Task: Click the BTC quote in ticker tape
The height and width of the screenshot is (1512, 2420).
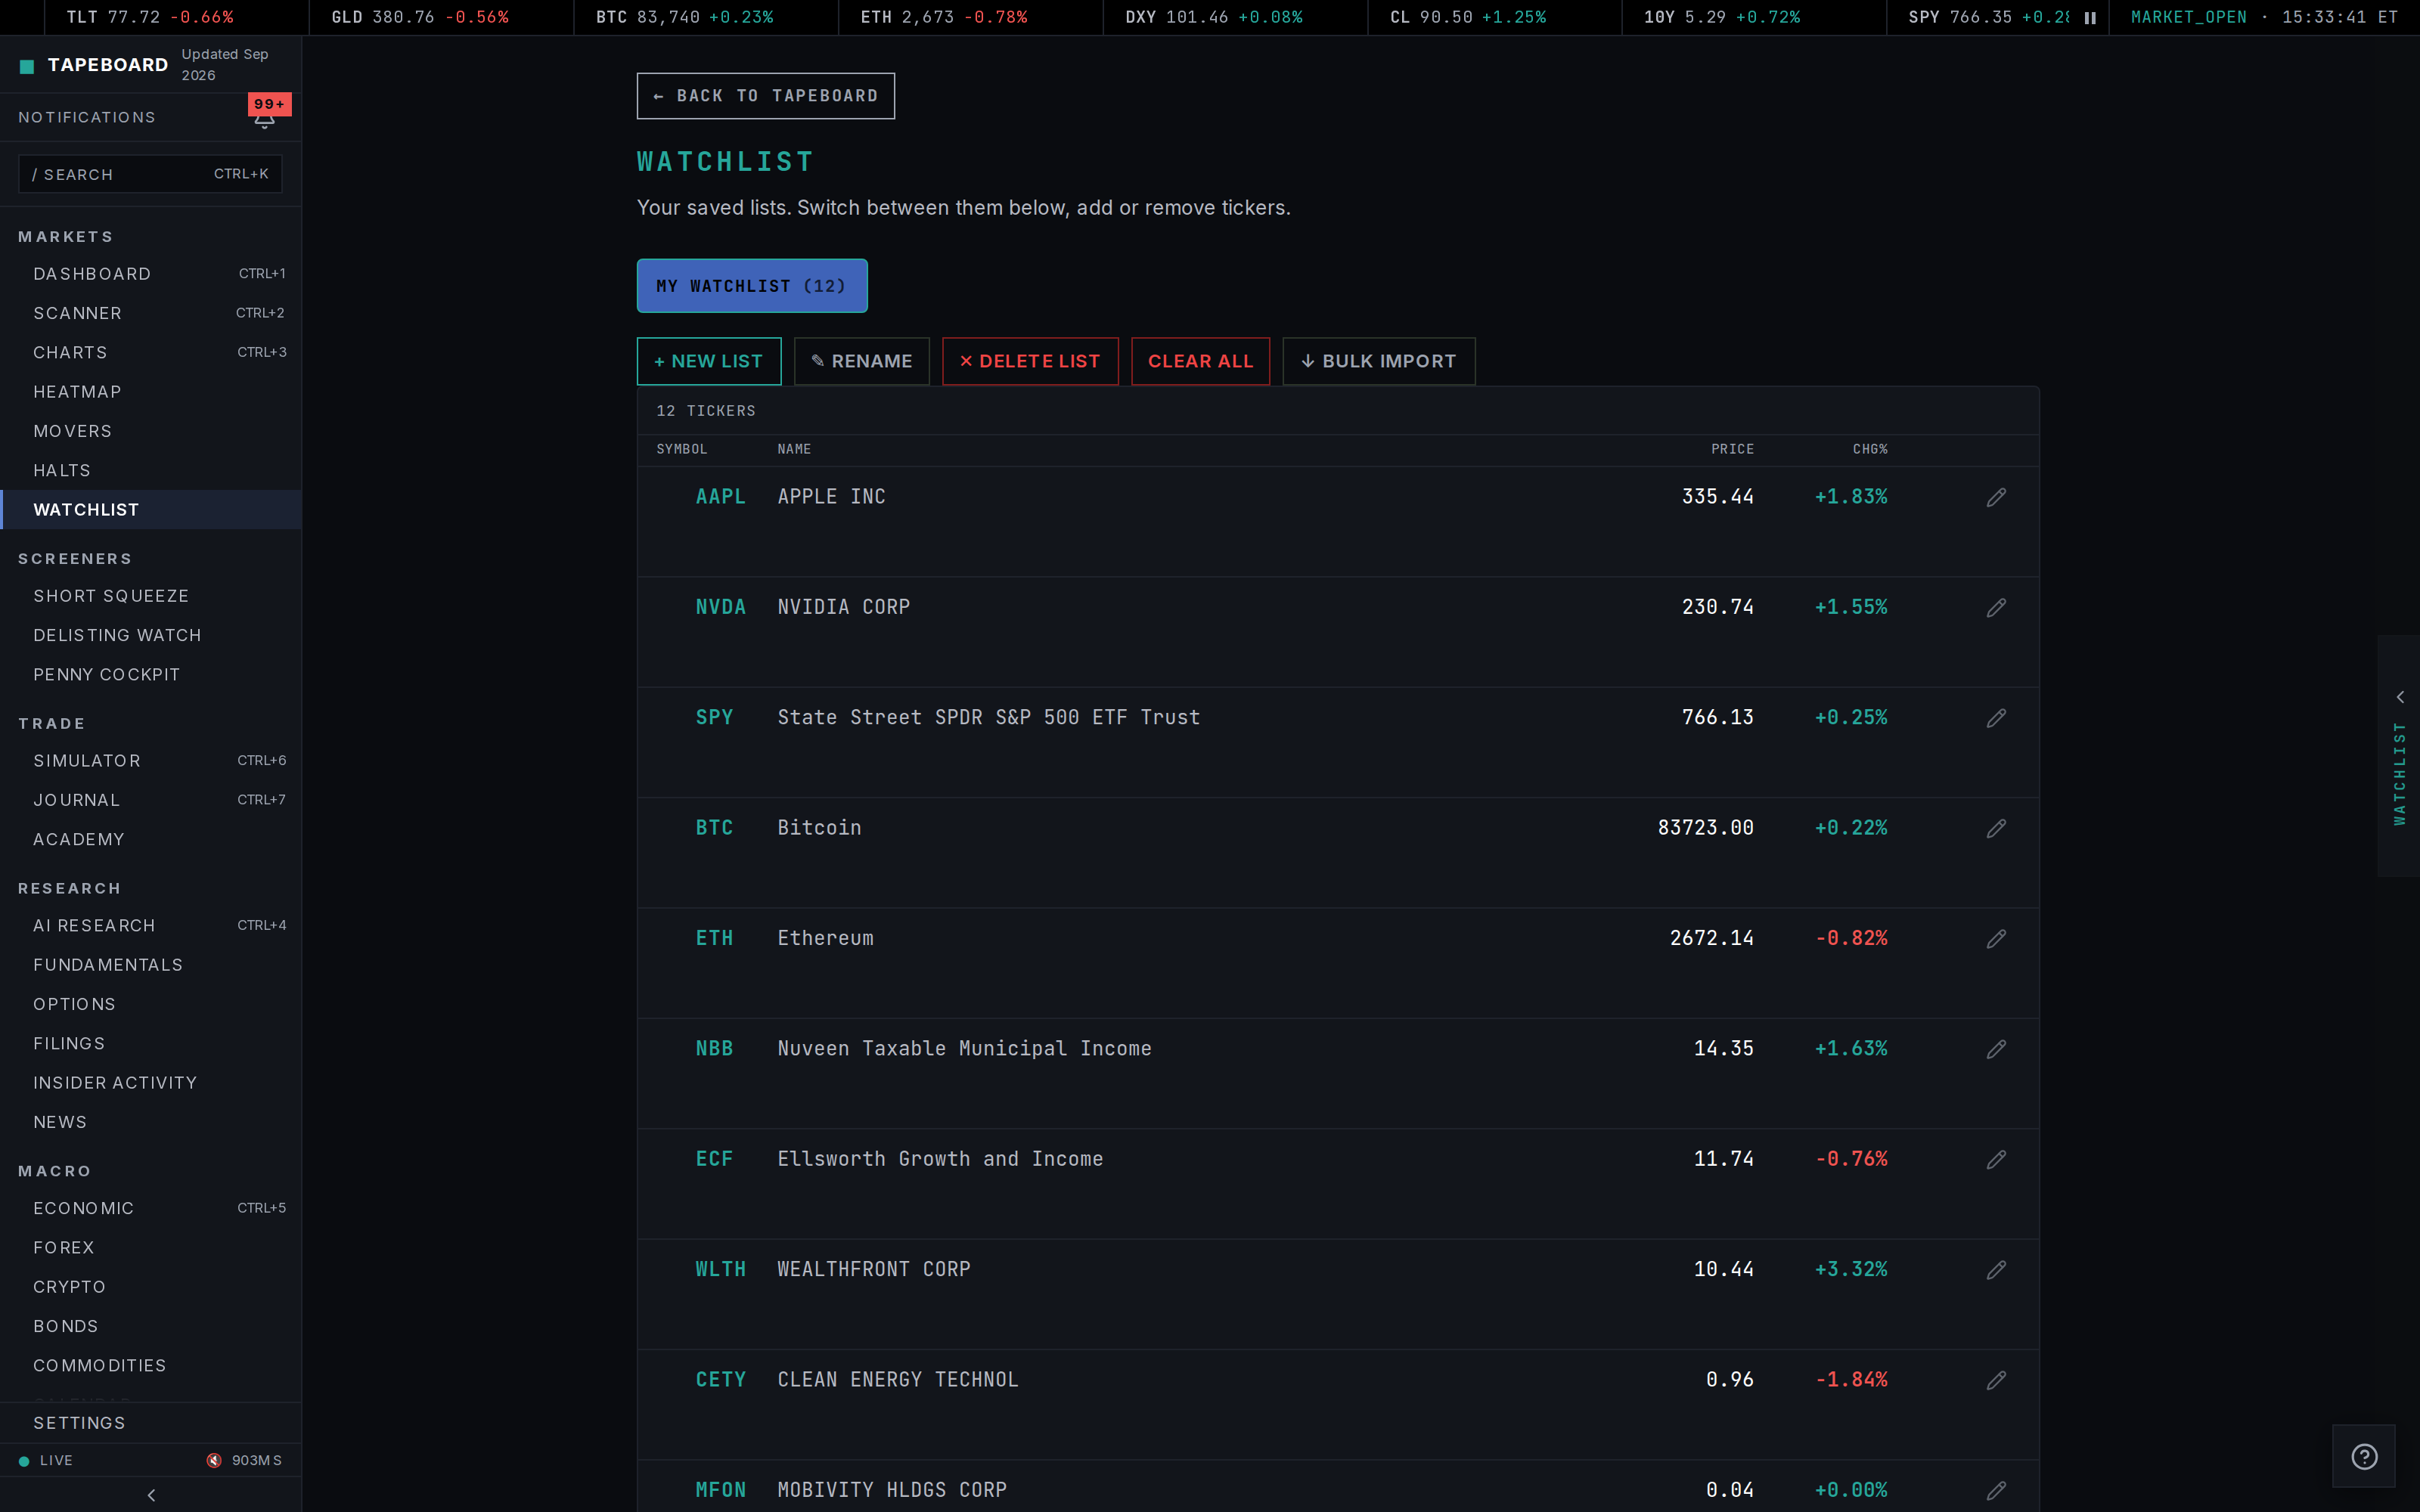Action: click(x=685, y=18)
